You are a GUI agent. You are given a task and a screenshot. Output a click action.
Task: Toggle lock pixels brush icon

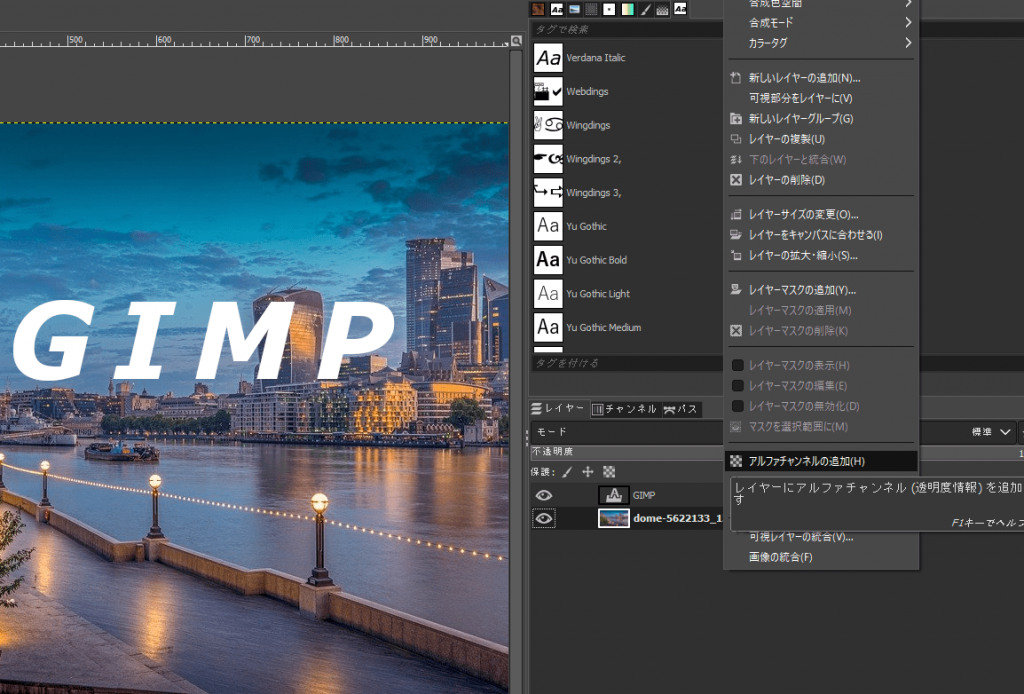pyautogui.click(x=568, y=472)
